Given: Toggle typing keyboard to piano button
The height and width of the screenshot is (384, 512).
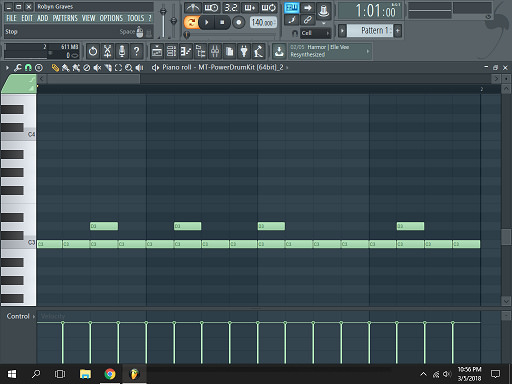Looking at the screenshot, I should [292, 8].
